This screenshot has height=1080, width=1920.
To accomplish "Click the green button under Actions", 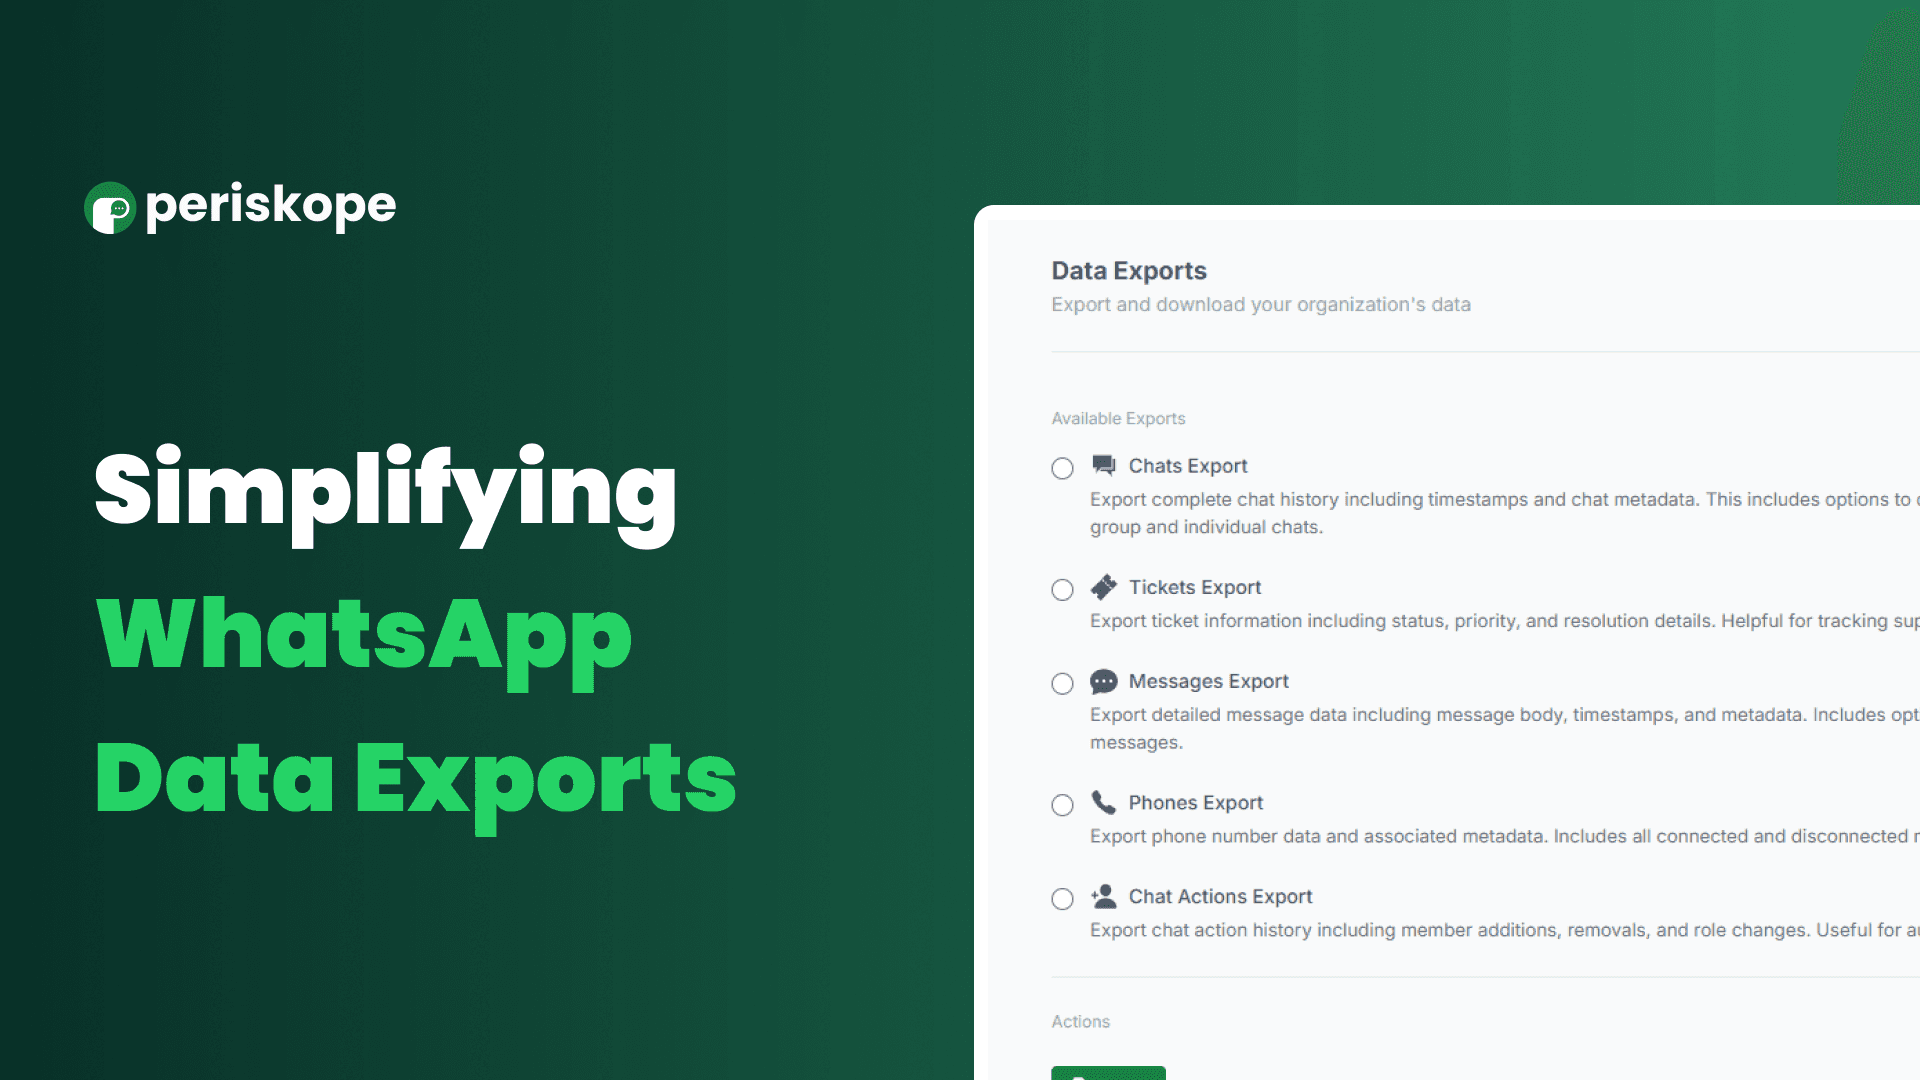I will tap(1108, 1073).
